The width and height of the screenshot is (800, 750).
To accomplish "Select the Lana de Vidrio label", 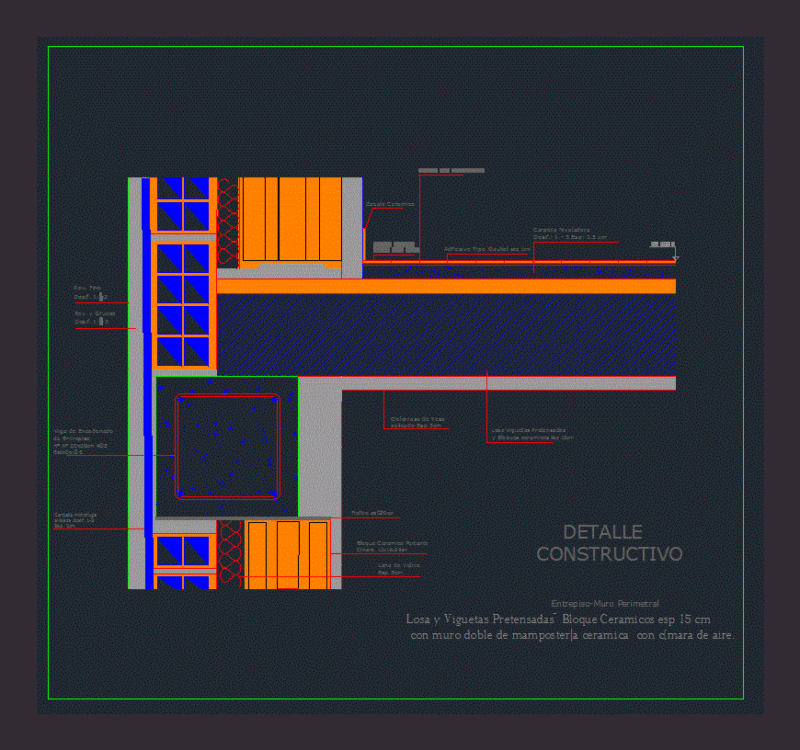I will click(398, 569).
